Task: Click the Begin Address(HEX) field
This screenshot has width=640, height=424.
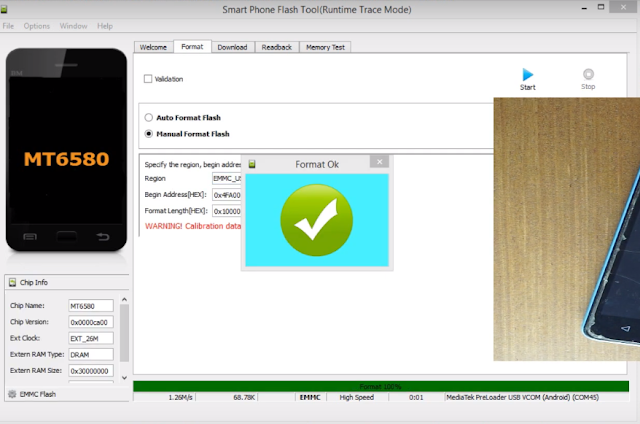Action: coord(227,195)
